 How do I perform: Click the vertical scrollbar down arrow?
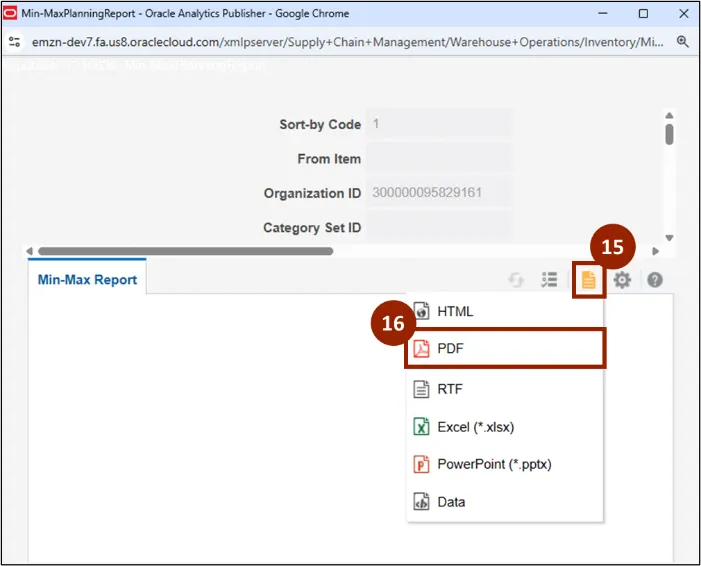pyautogui.click(x=669, y=238)
